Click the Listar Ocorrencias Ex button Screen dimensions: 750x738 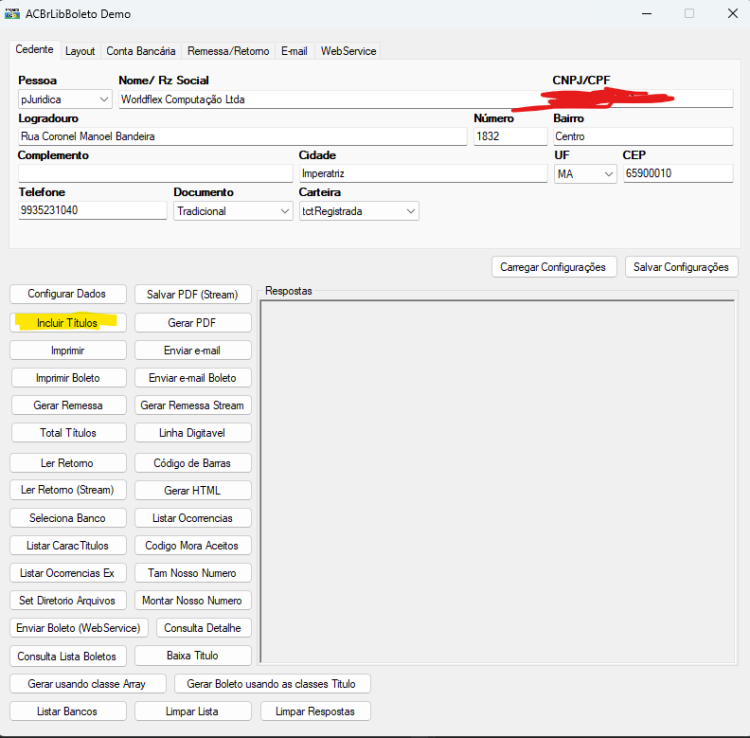[68, 573]
